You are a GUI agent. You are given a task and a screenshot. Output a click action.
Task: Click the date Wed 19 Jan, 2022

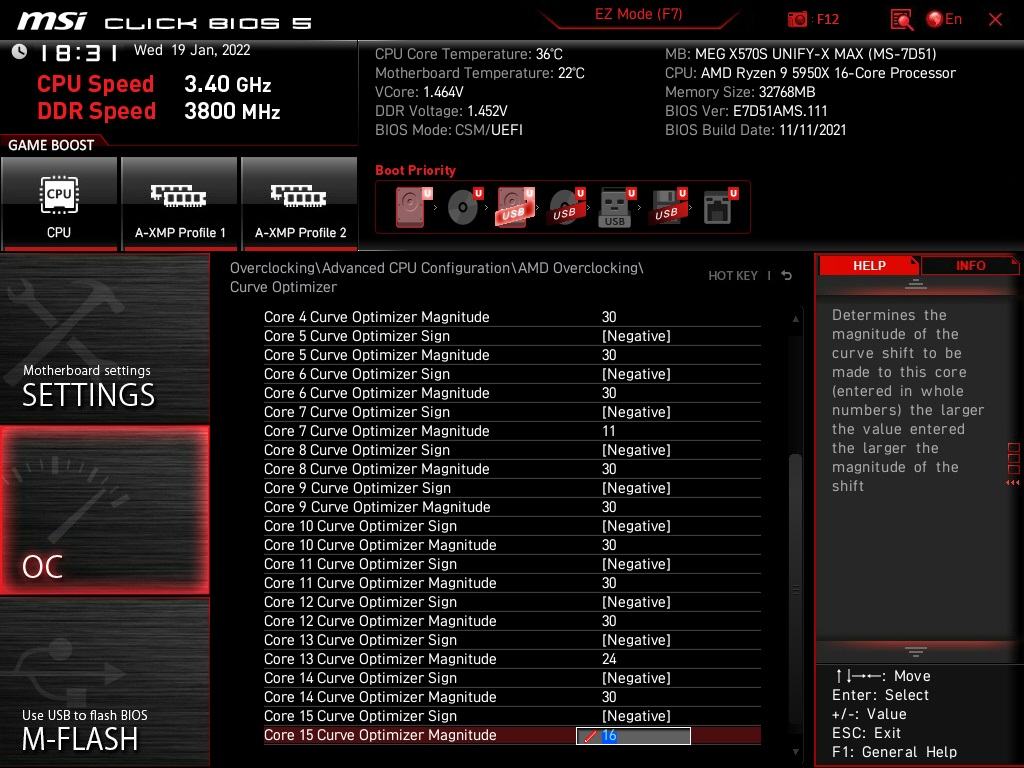click(x=192, y=50)
